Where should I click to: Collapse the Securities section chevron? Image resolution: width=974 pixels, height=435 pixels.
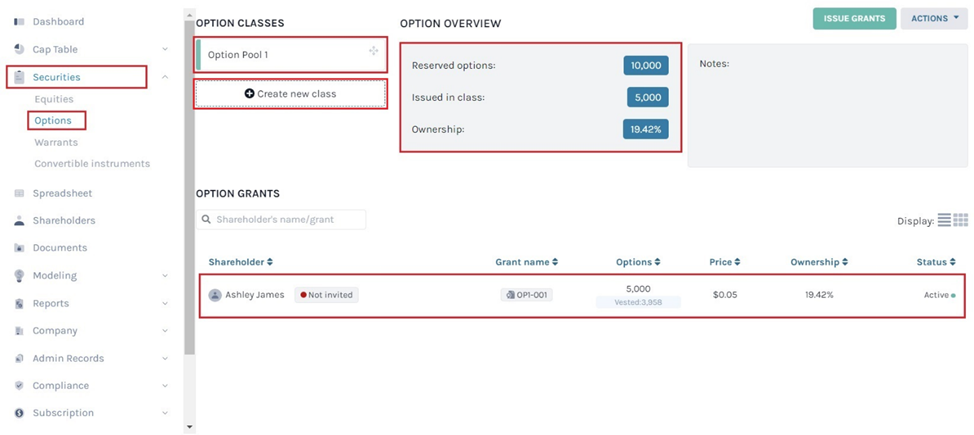point(165,77)
